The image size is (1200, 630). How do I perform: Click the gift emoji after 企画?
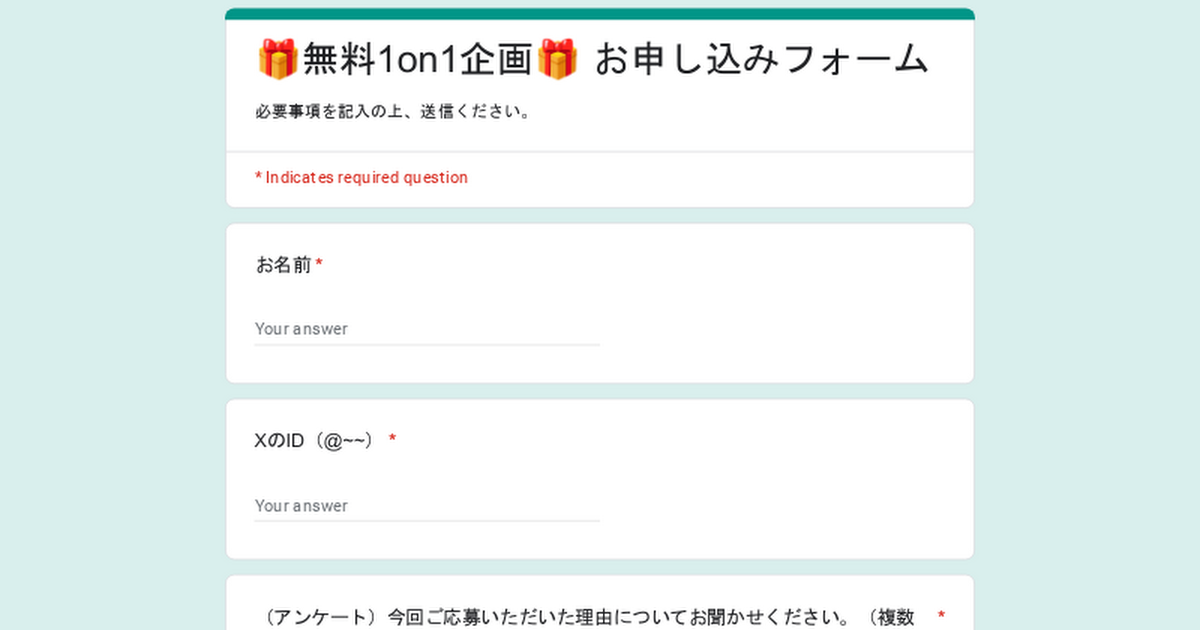[x=557, y=59]
